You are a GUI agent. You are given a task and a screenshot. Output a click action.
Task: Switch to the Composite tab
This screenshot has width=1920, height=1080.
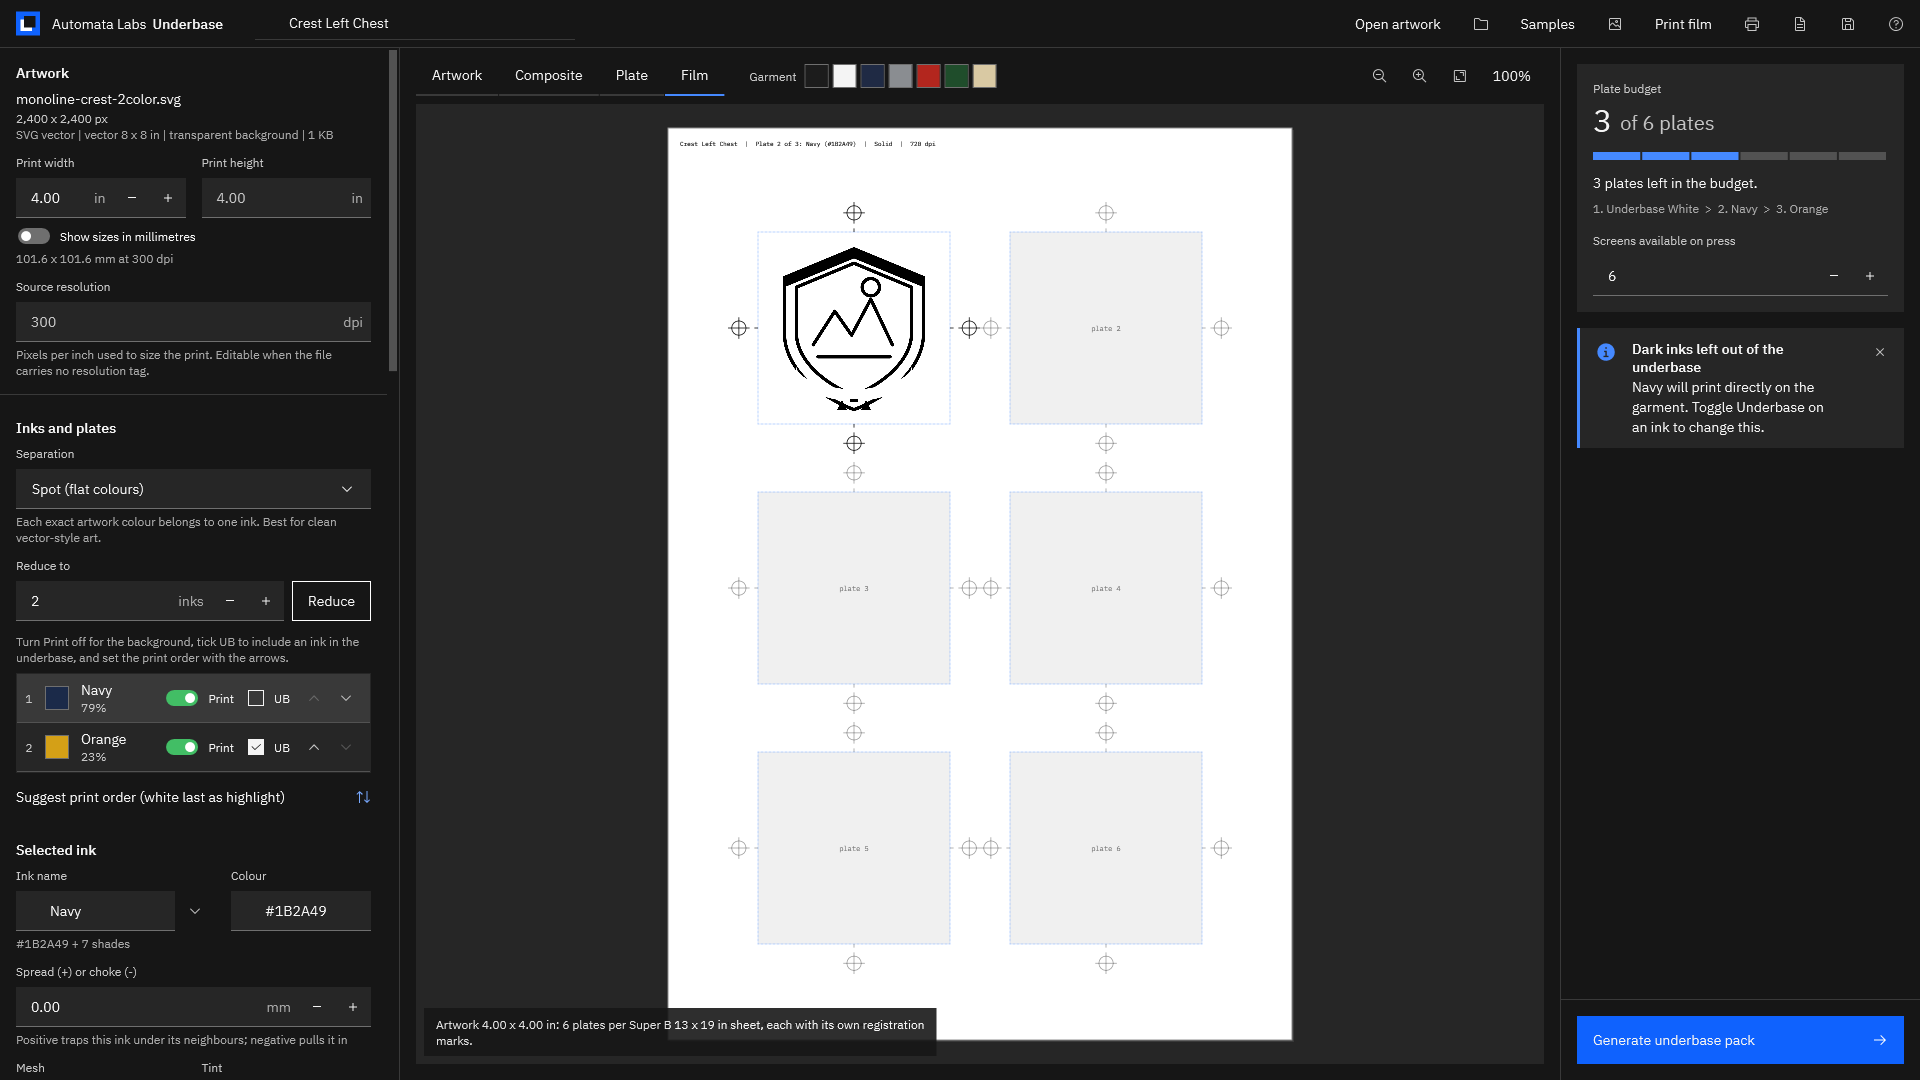coord(549,76)
